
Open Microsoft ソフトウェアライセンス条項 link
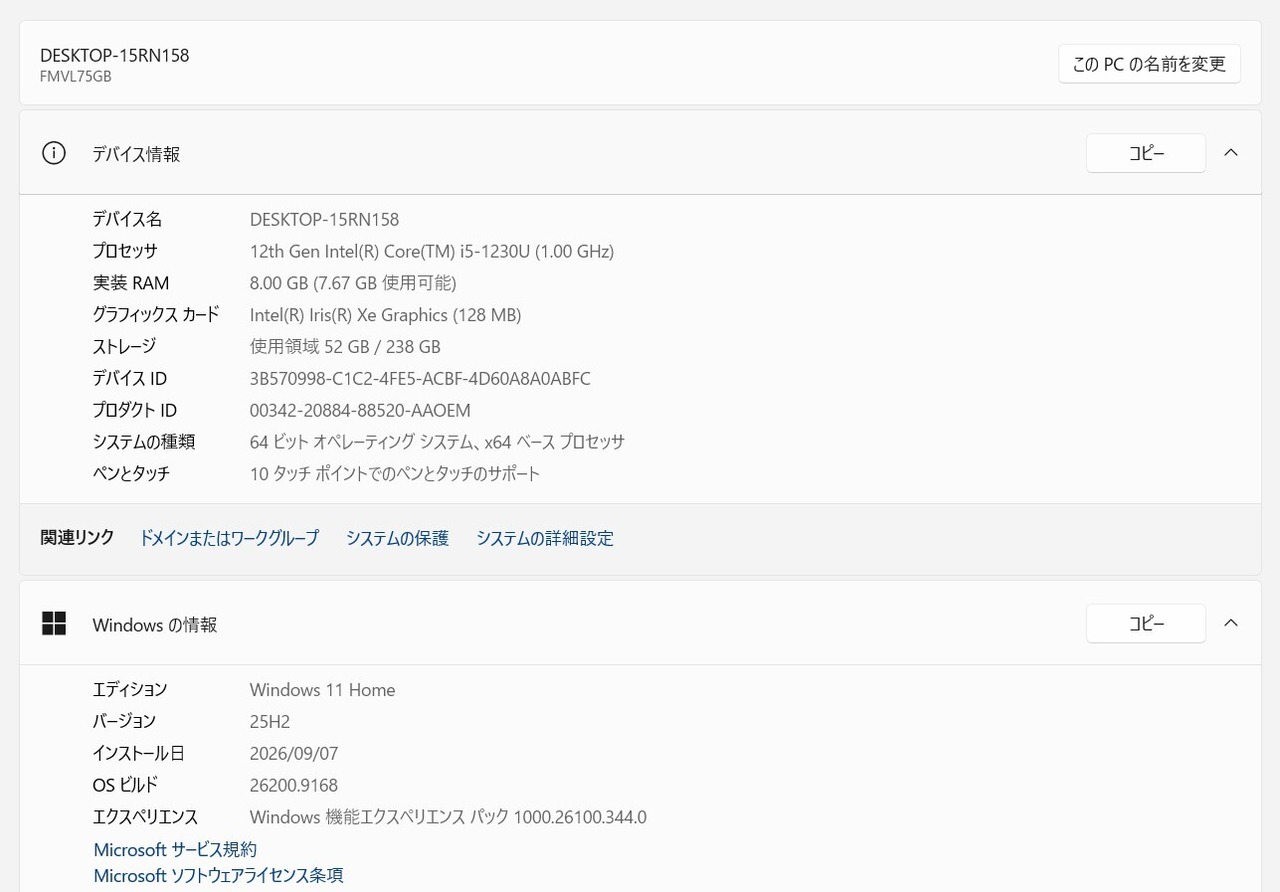218,876
